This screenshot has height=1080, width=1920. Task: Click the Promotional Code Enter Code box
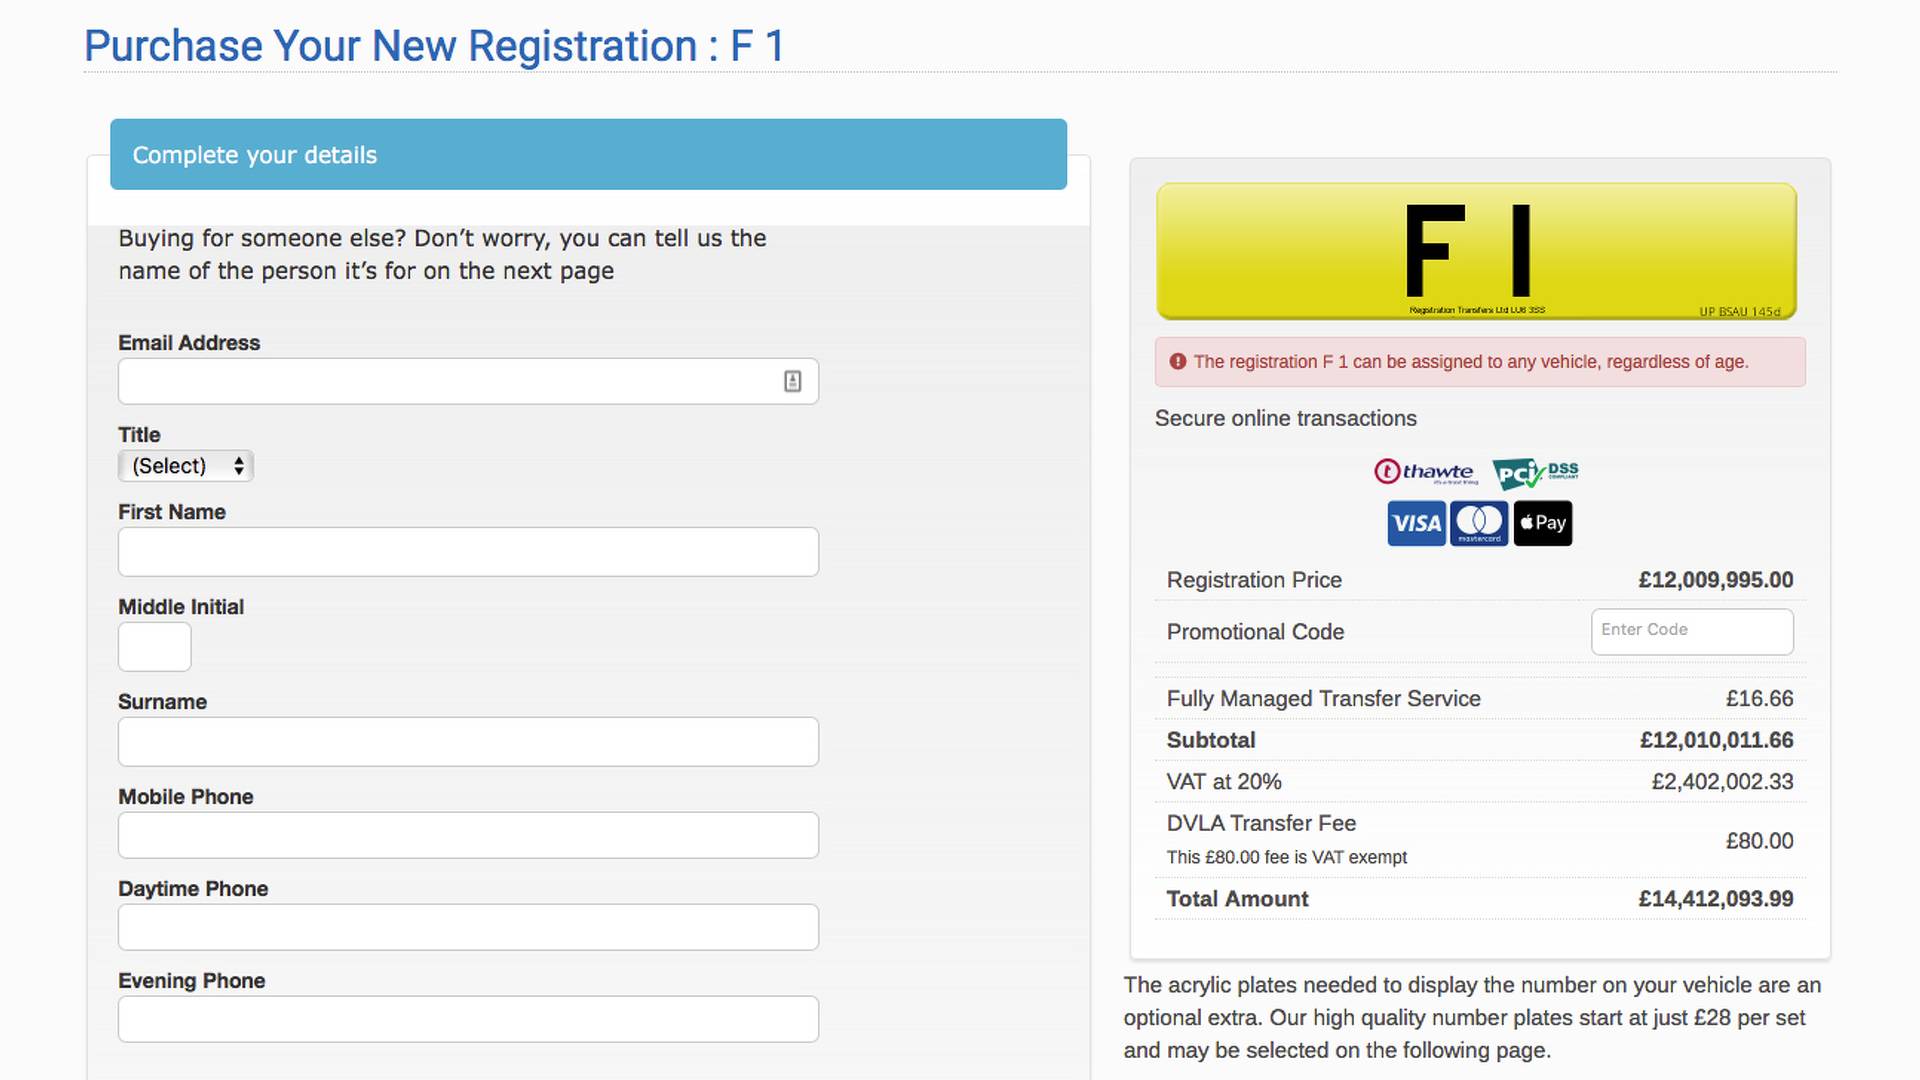(x=1692, y=631)
